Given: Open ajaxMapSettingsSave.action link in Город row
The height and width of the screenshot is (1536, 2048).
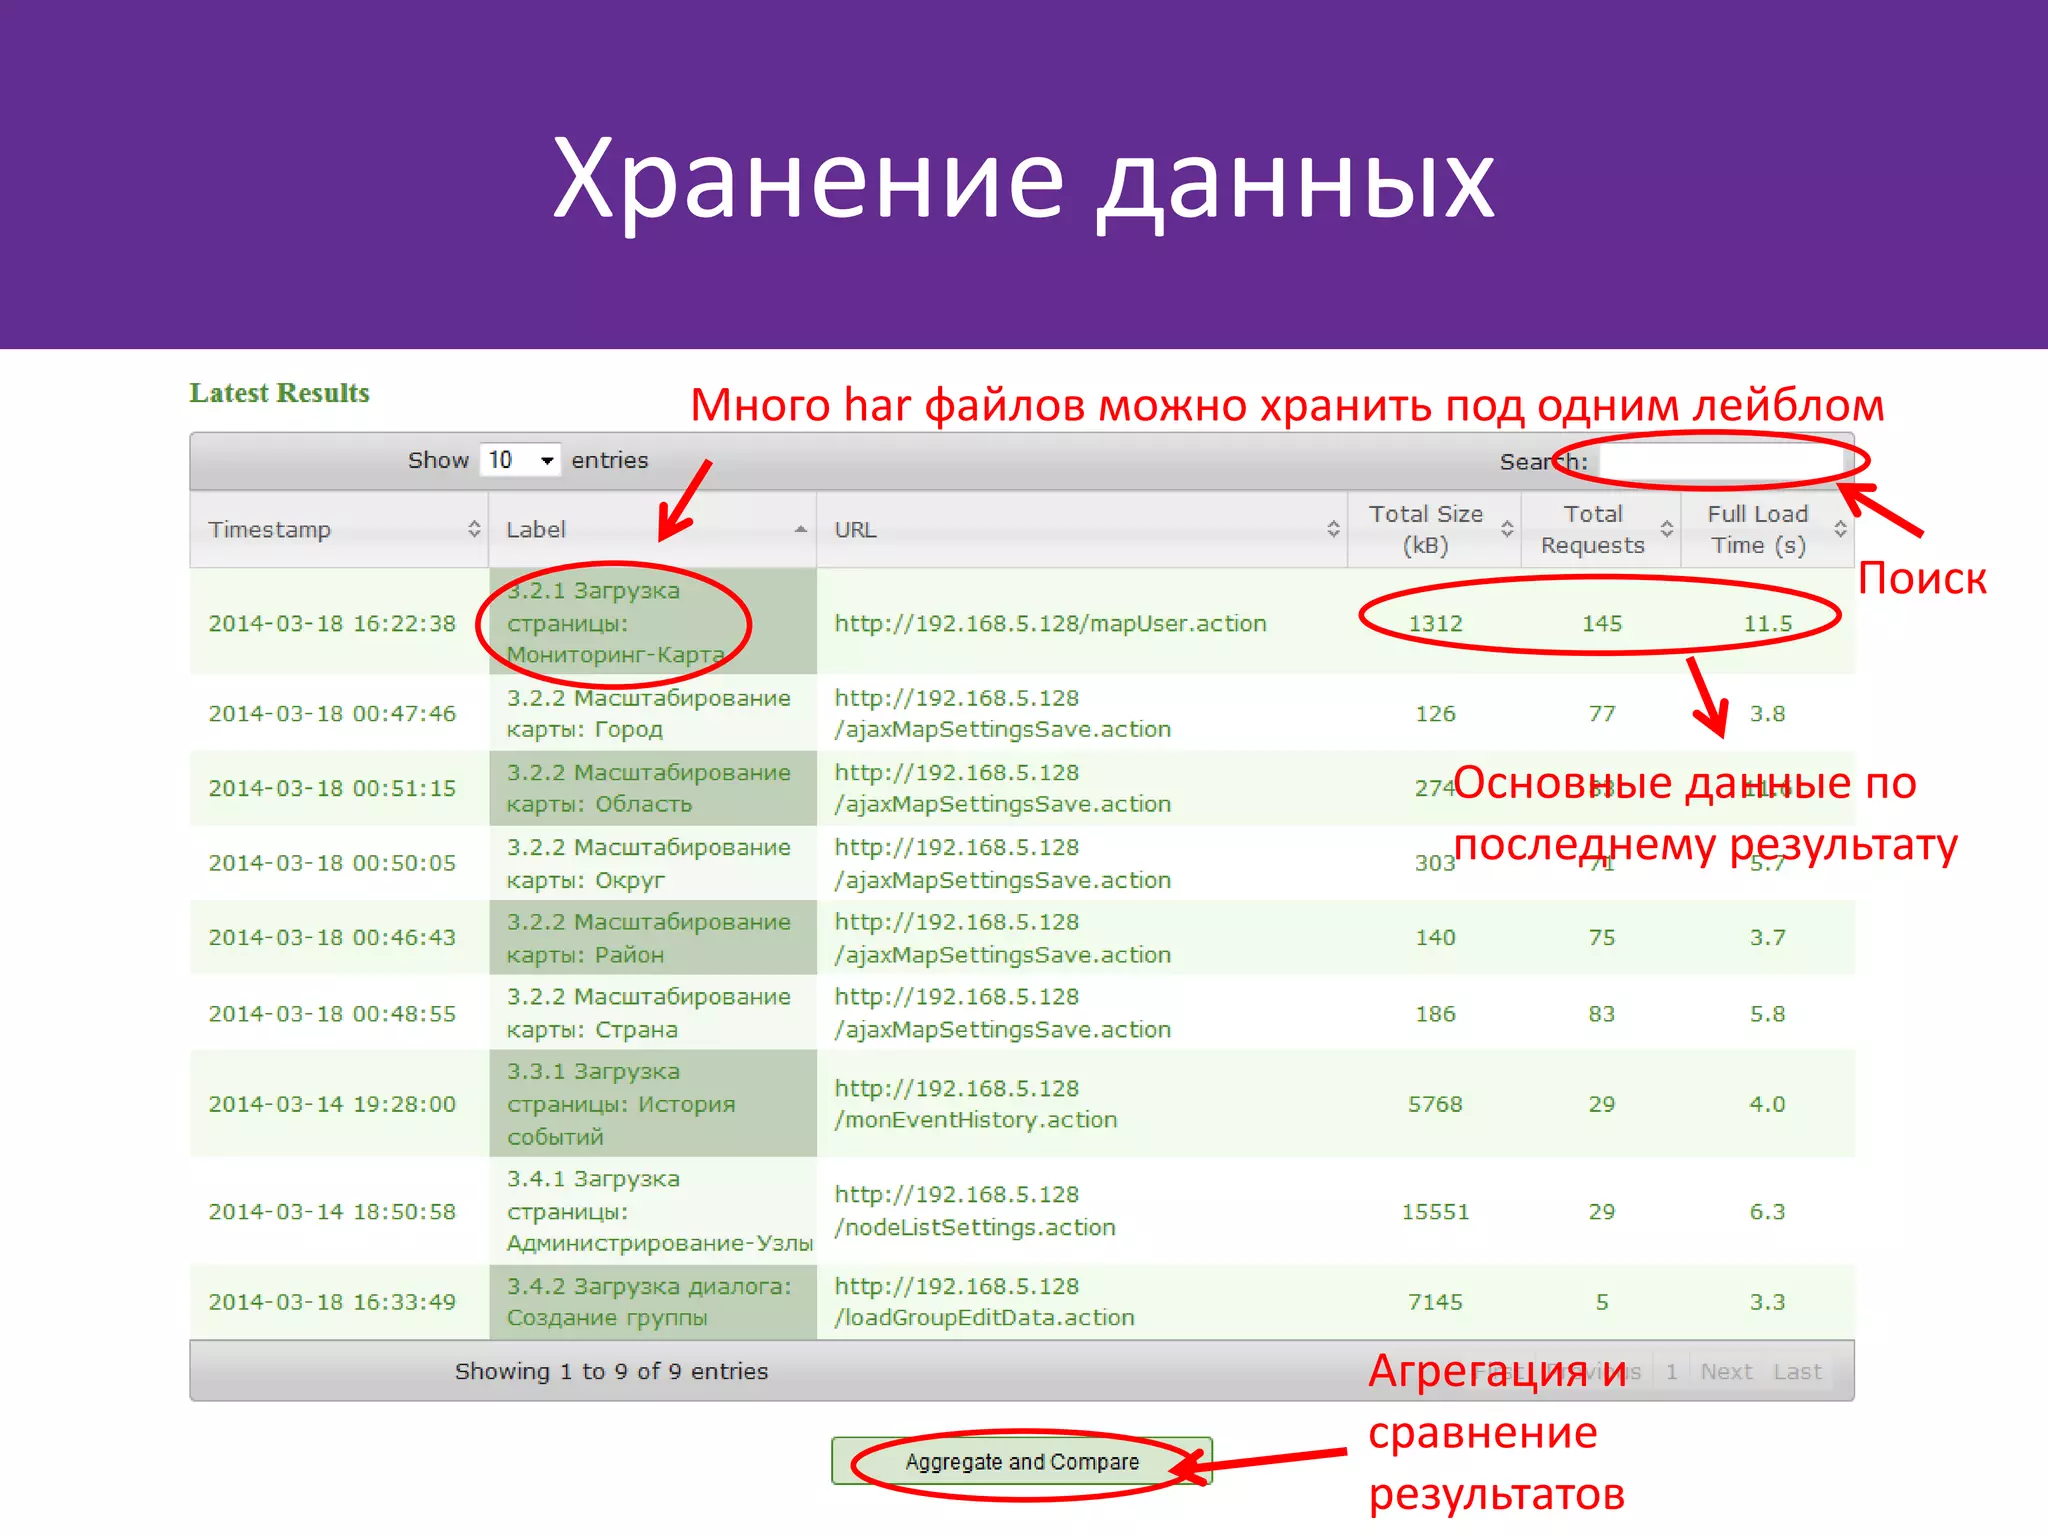Looking at the screenshot, I should pos(1003,713).
